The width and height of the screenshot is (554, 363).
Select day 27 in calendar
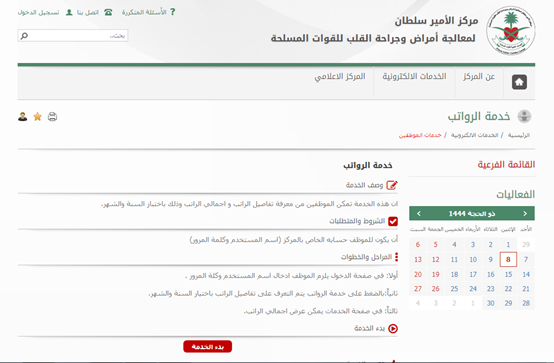pos(418,289)
